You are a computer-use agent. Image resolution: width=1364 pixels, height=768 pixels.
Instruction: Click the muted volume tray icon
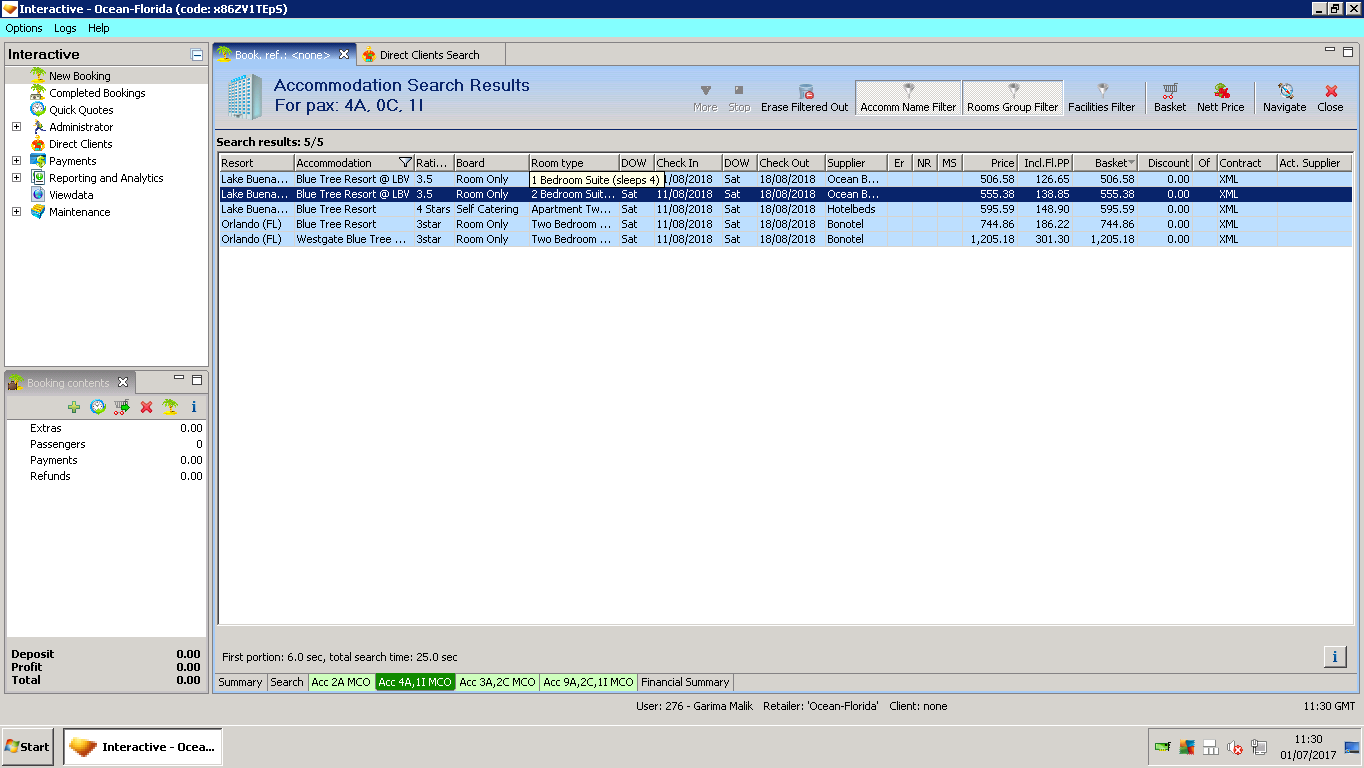coord(1235,747)
